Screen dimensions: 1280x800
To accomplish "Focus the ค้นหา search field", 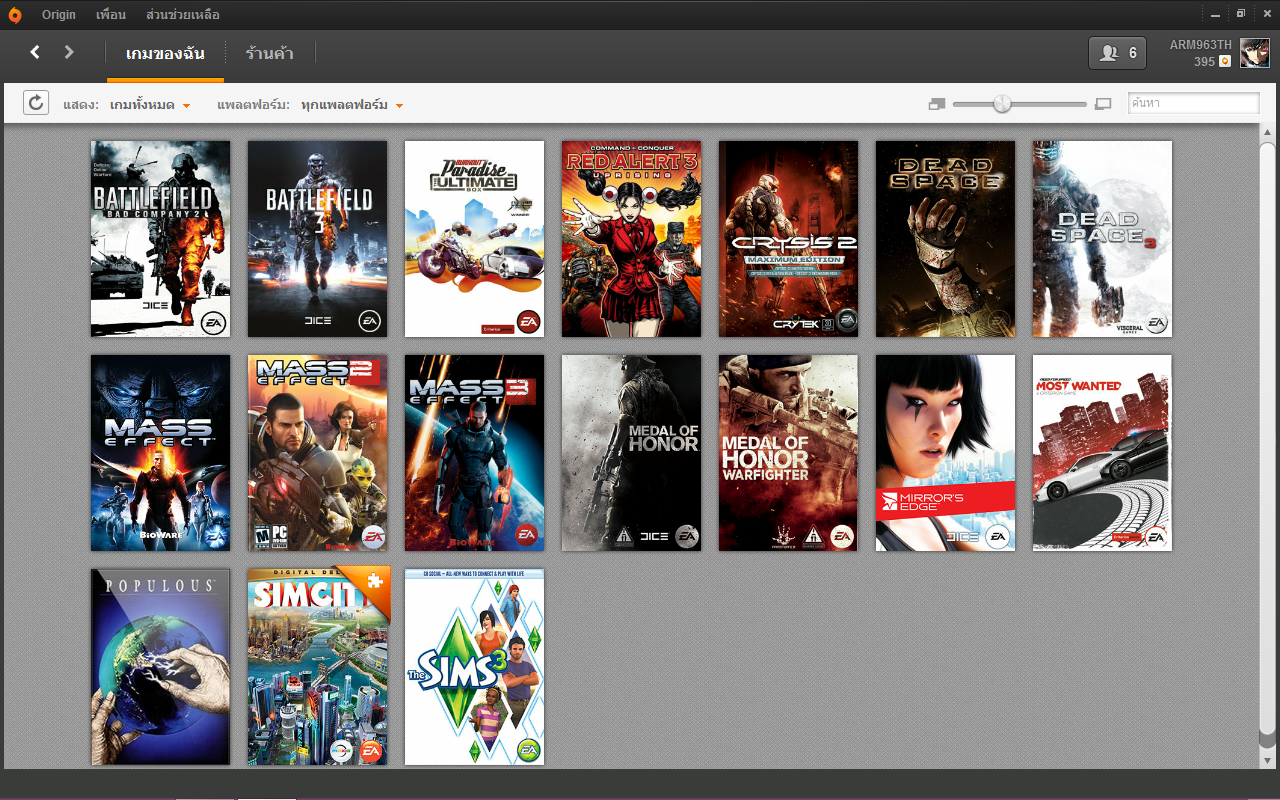I will coord(1193,103).
